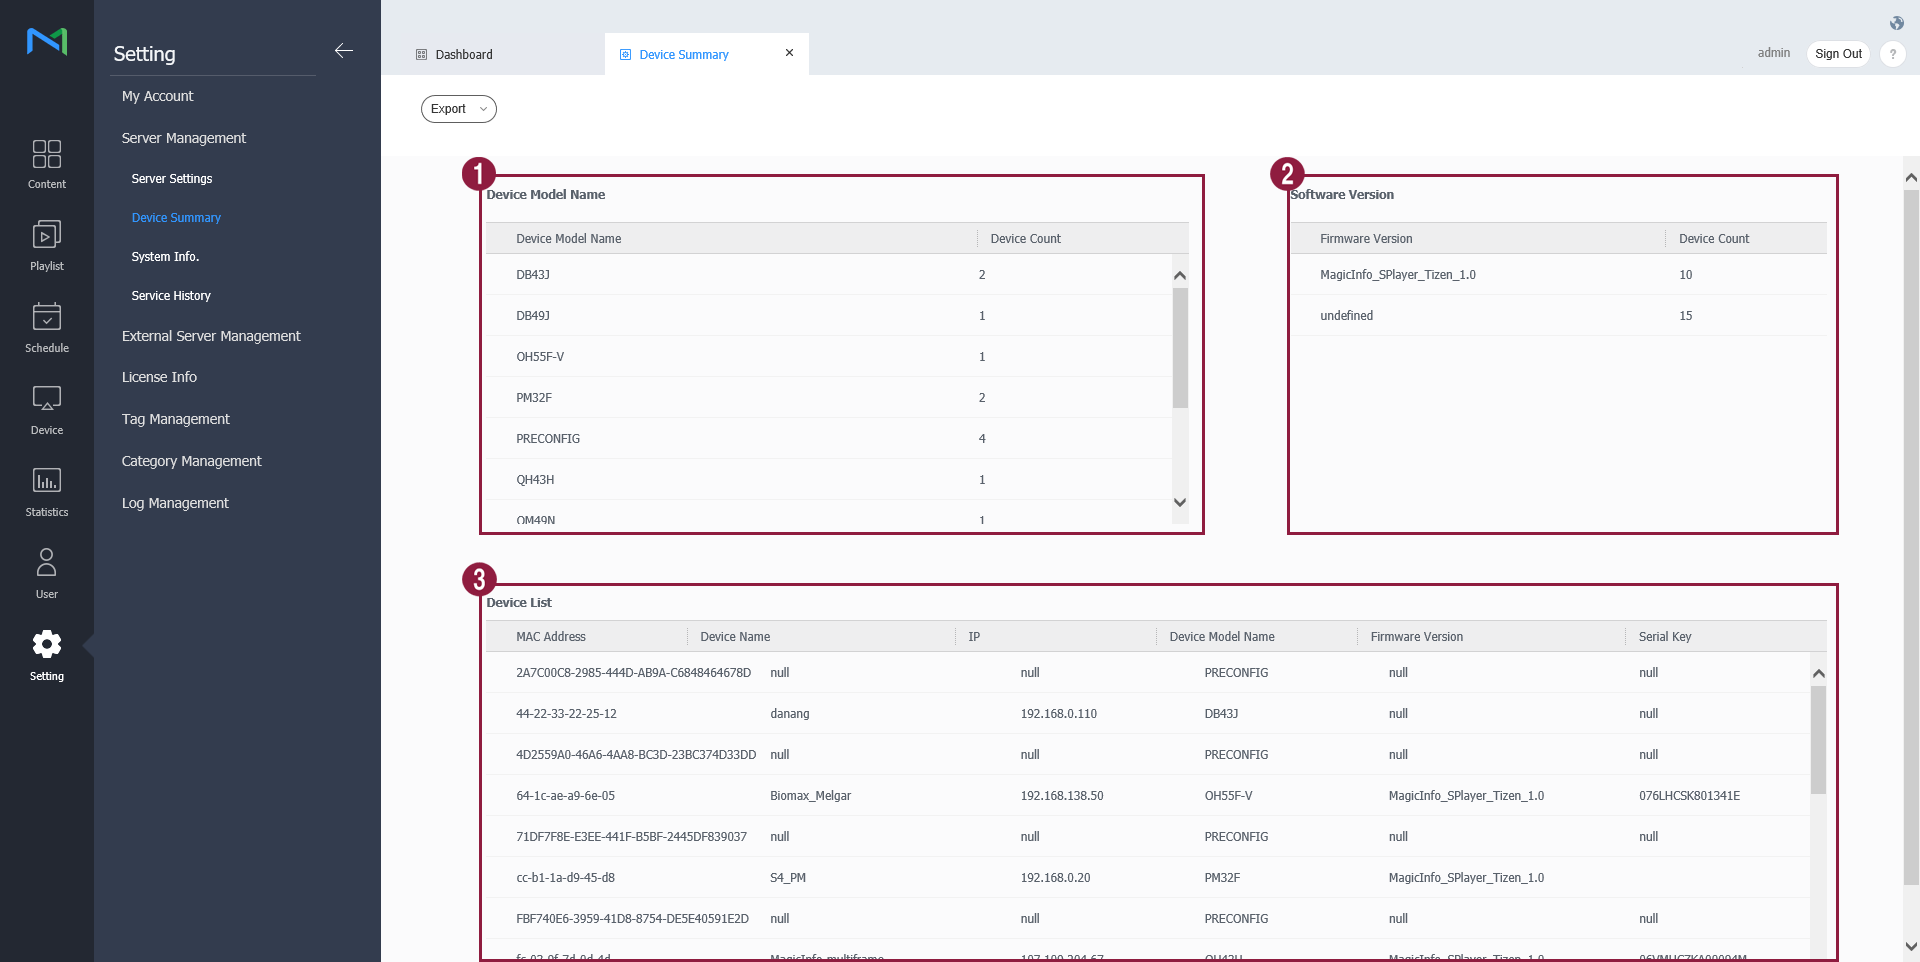Click the help question mark icon
Viewport: 1920px width, 962px height.
point(1892,54)
